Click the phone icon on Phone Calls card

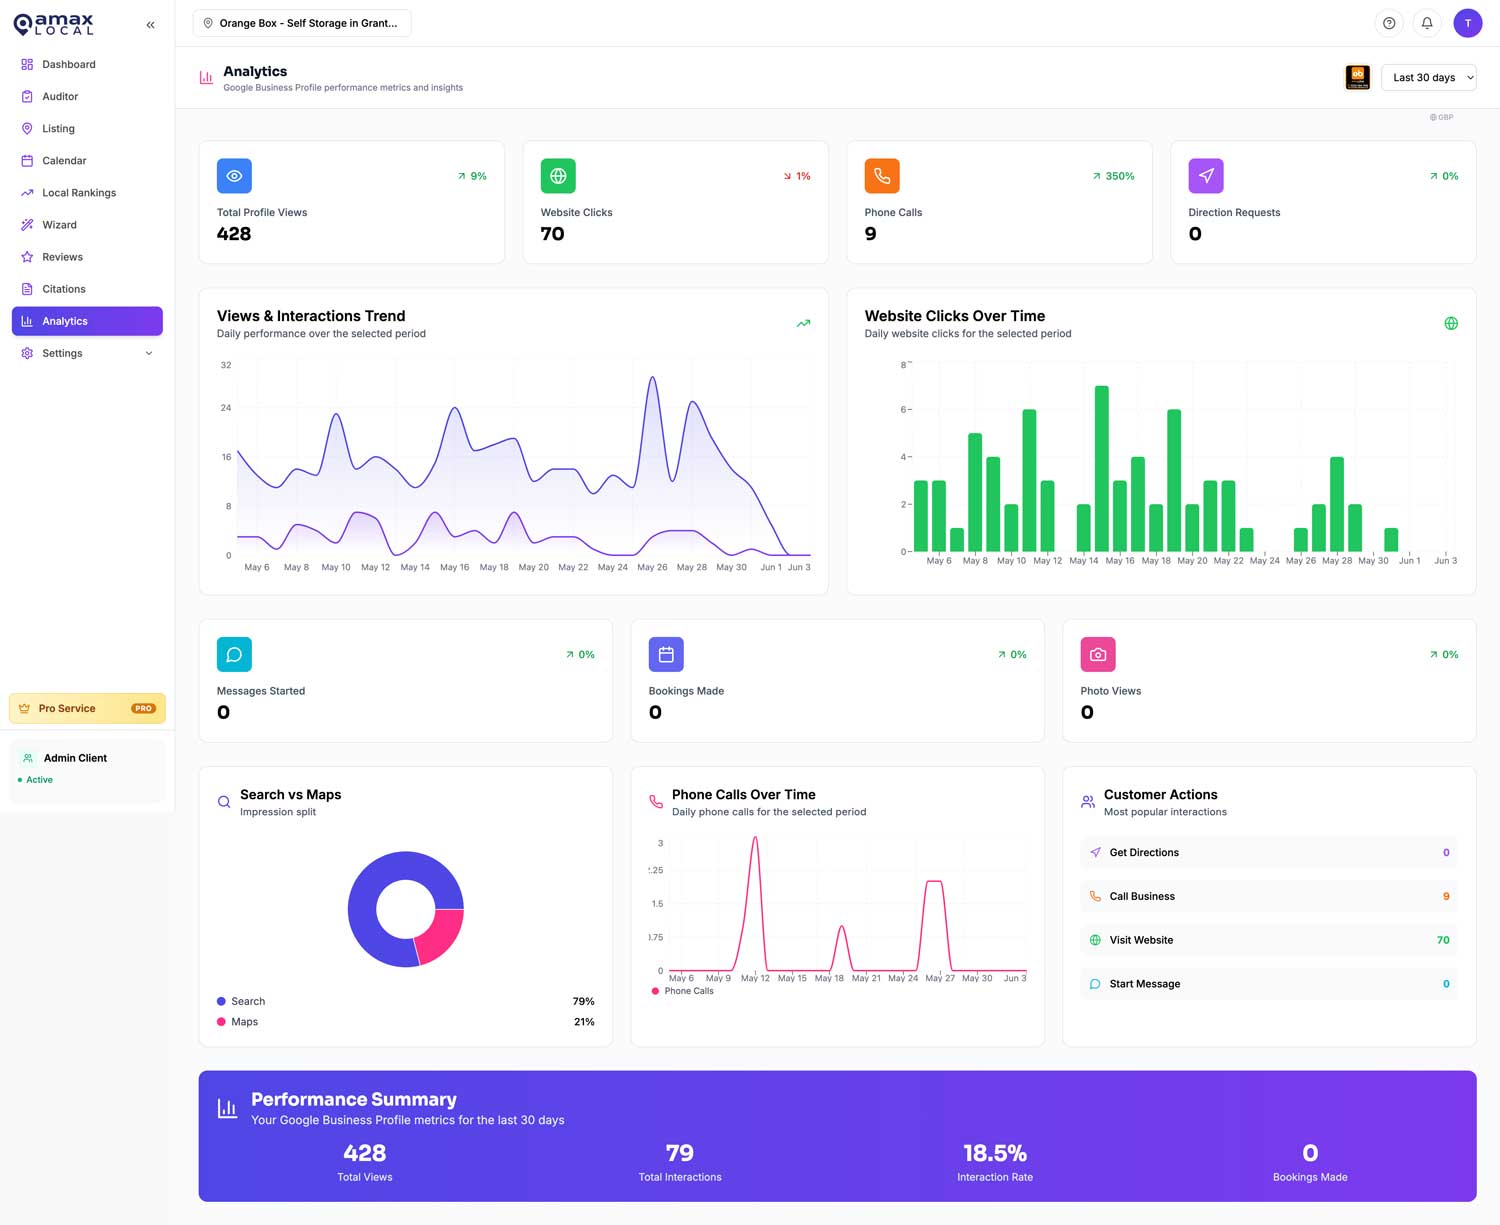(x=882, y=176)
